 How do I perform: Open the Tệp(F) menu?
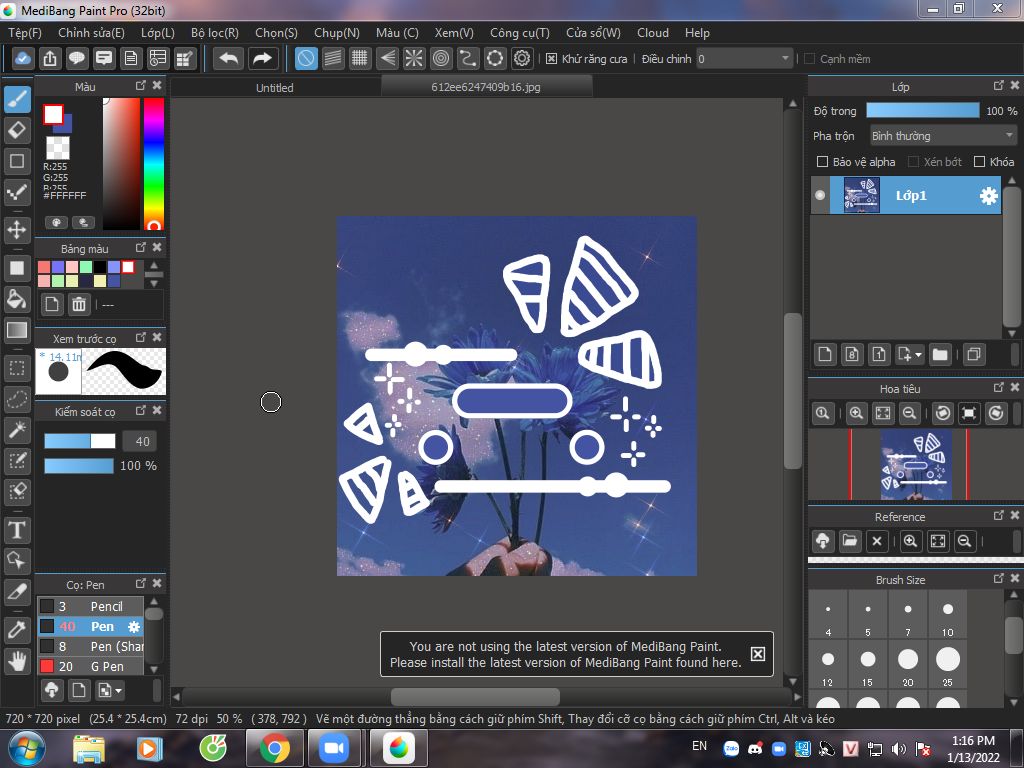click(x=25, y=33)
